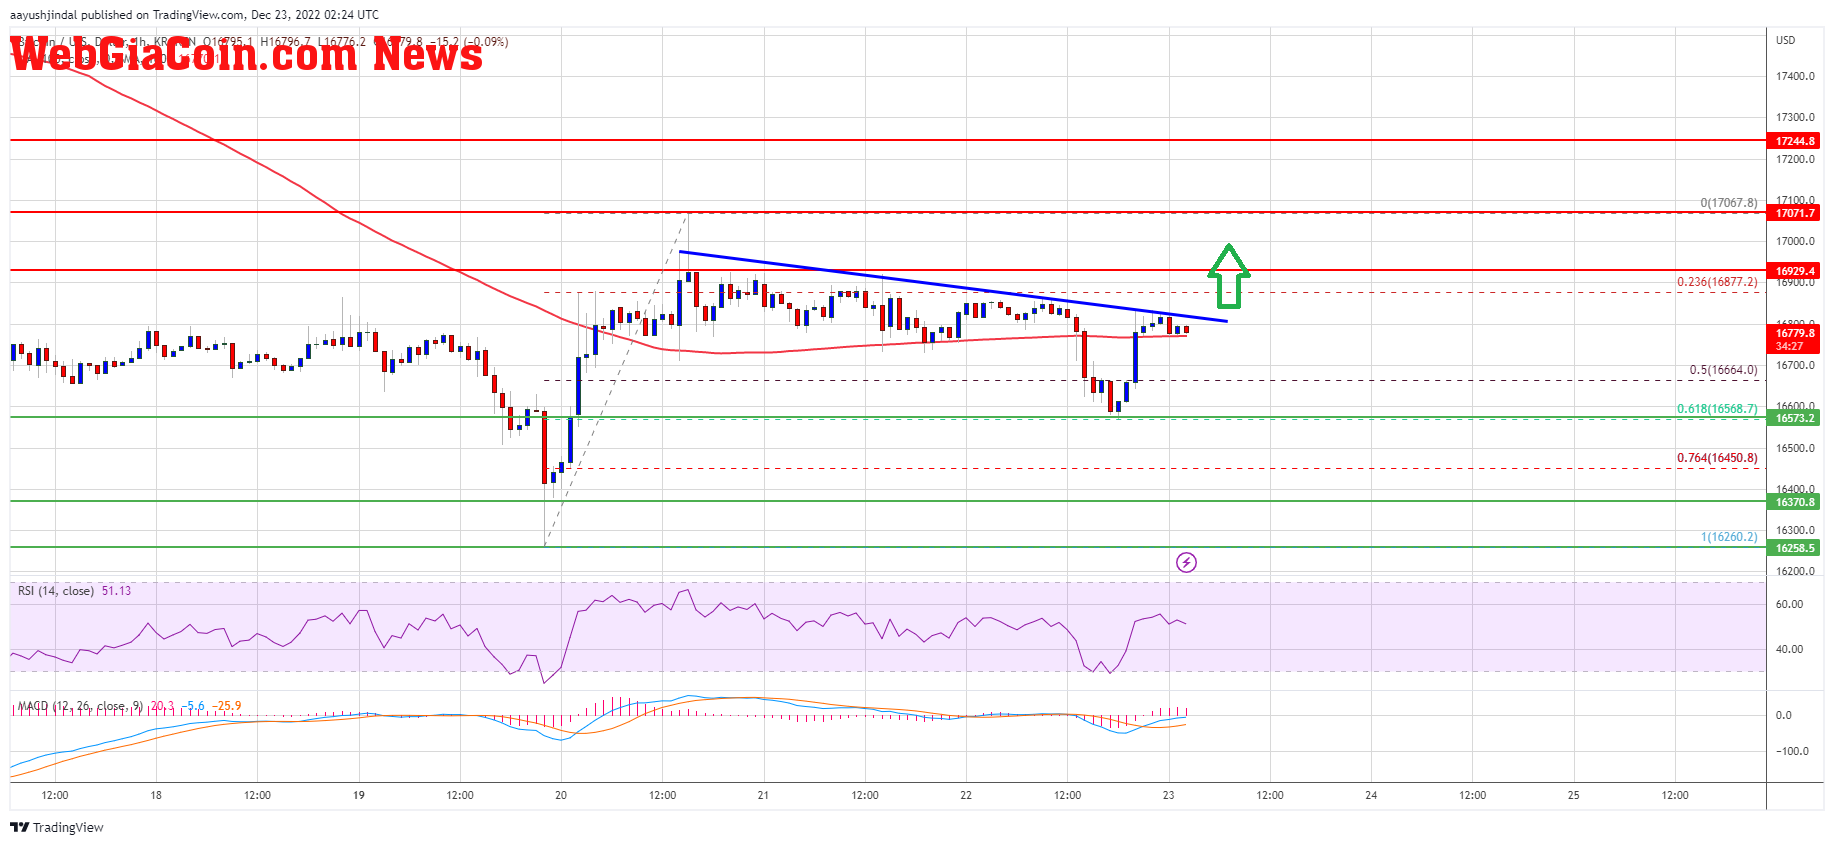Click the Fibonacci 1(16260.2) level label
Image resolution: width=1834 pixels, height=845 pixels.
(x=1729, y=537)
